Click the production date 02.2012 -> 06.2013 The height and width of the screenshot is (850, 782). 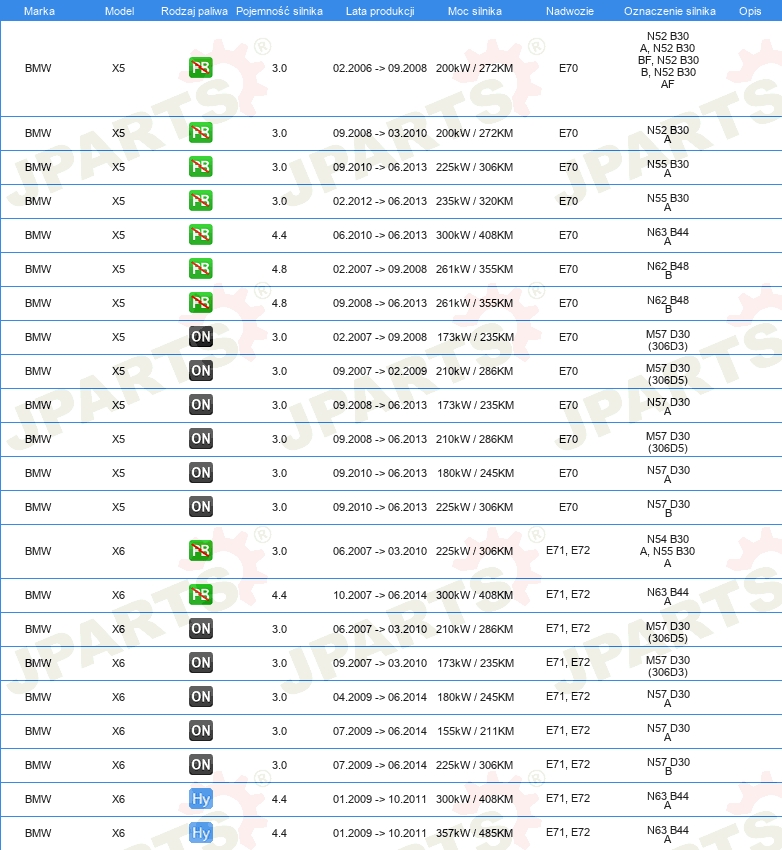coord(380,201)
